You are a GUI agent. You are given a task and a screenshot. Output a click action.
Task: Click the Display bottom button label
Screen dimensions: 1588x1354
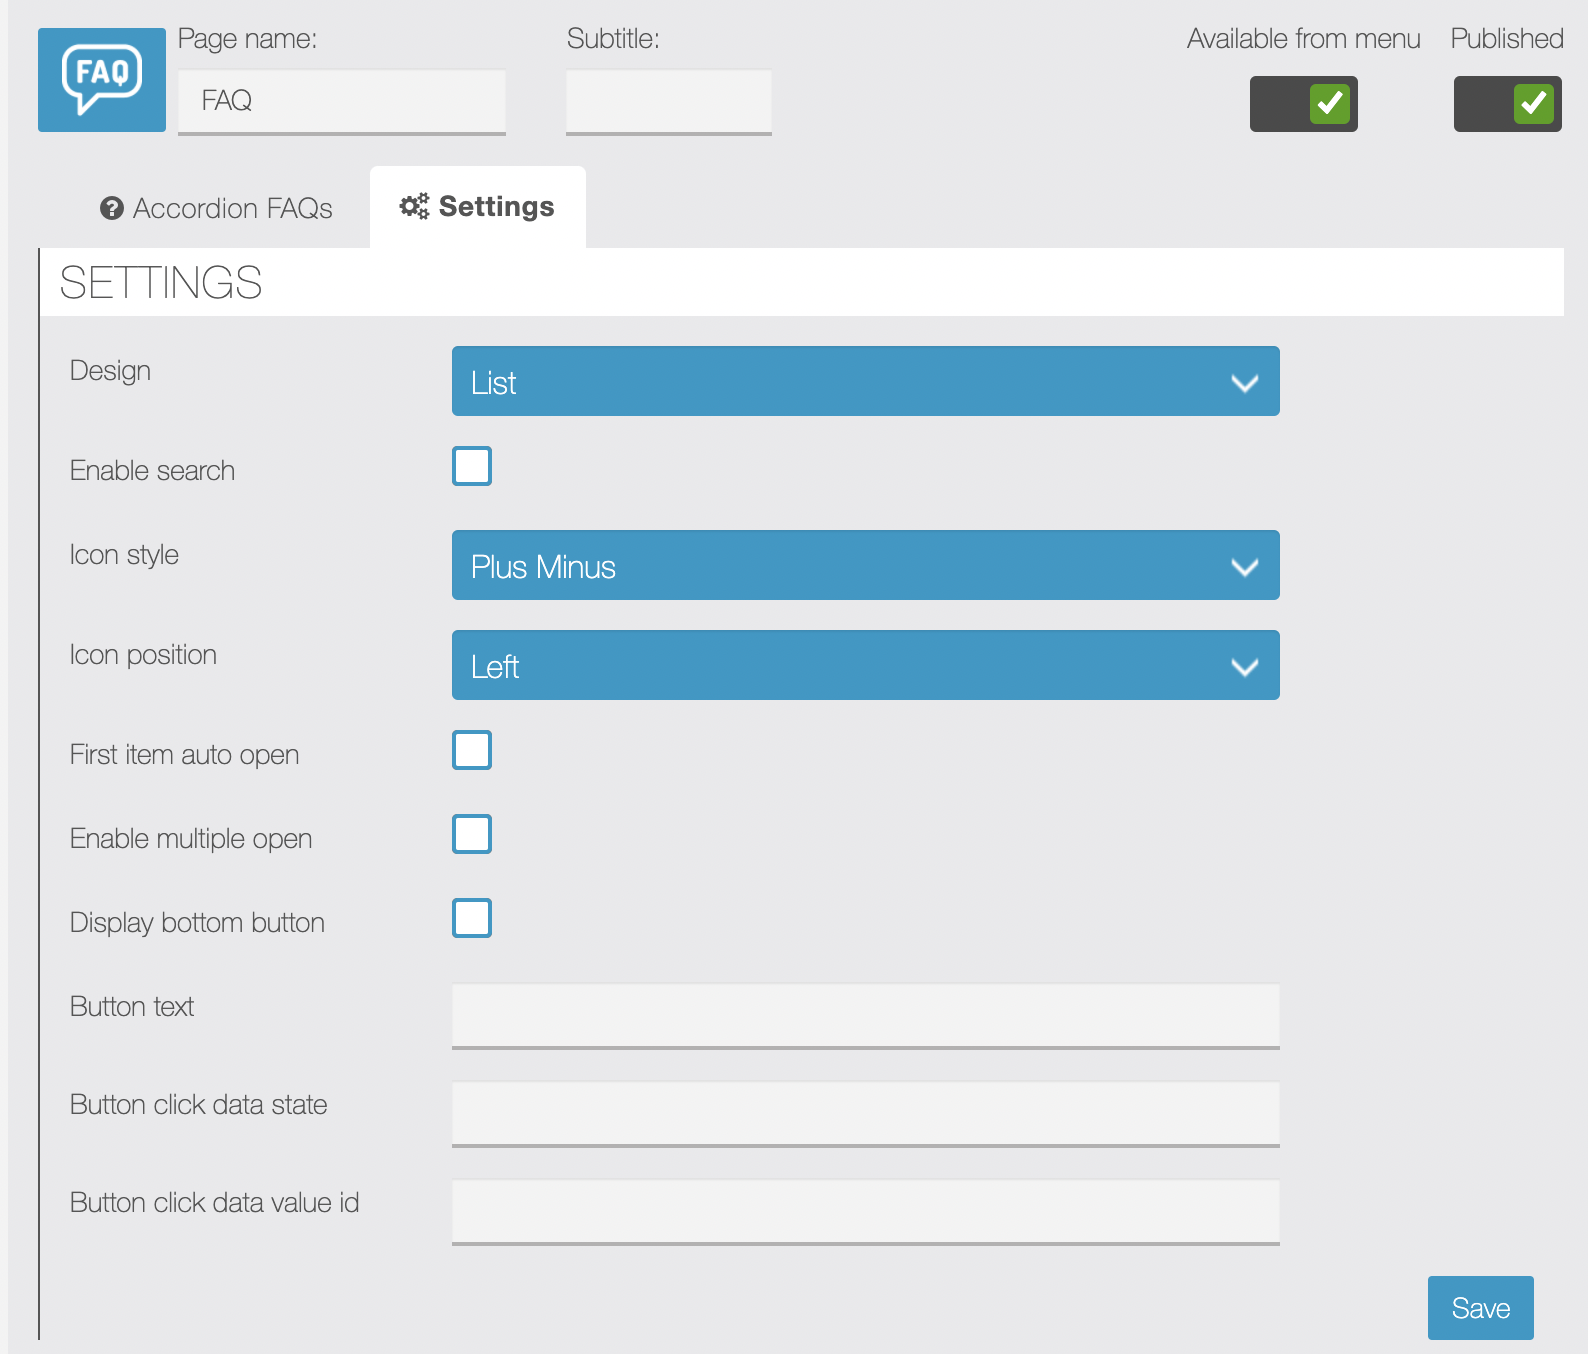pyautogui.click(x=198, y=922)
